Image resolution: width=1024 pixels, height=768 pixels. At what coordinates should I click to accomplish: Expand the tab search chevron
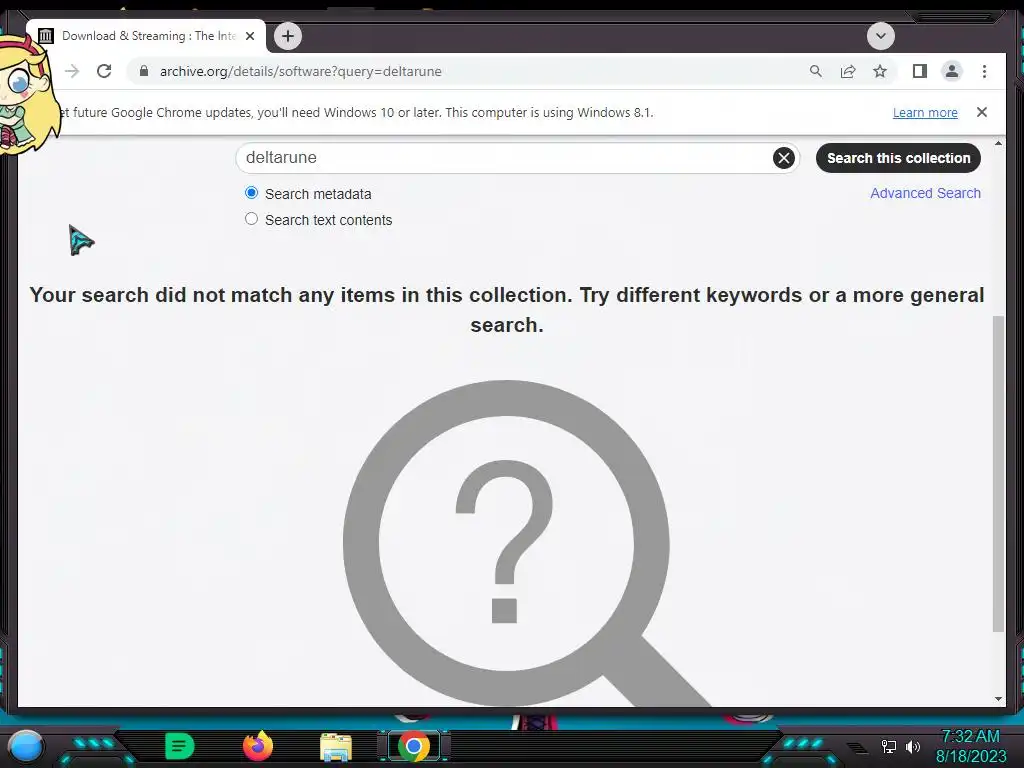881,36
